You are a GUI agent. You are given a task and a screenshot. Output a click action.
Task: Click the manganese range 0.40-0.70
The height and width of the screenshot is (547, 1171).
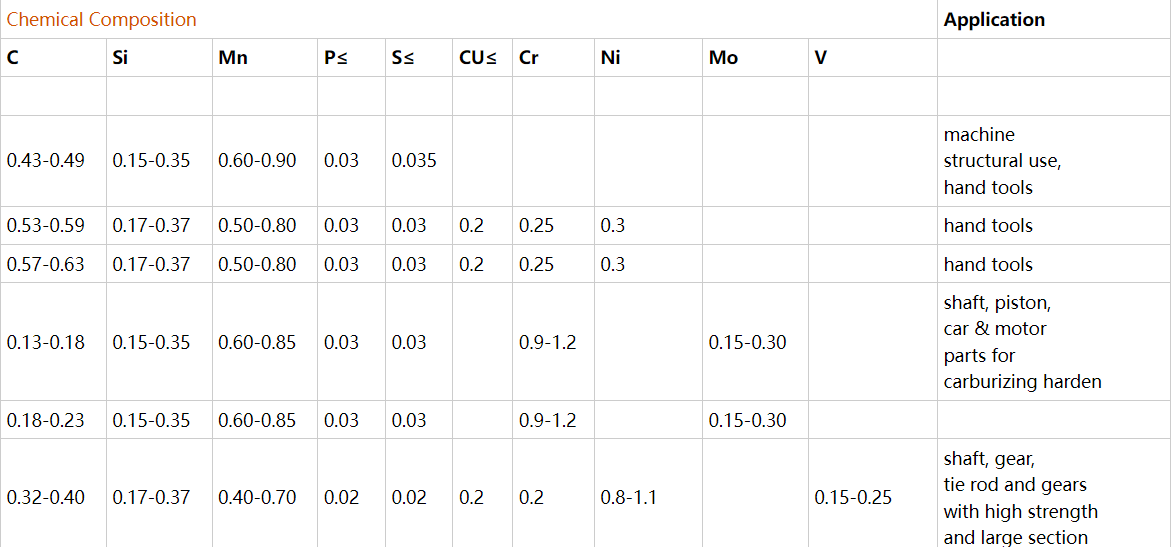pyautogui.click(x=257, y=498)
